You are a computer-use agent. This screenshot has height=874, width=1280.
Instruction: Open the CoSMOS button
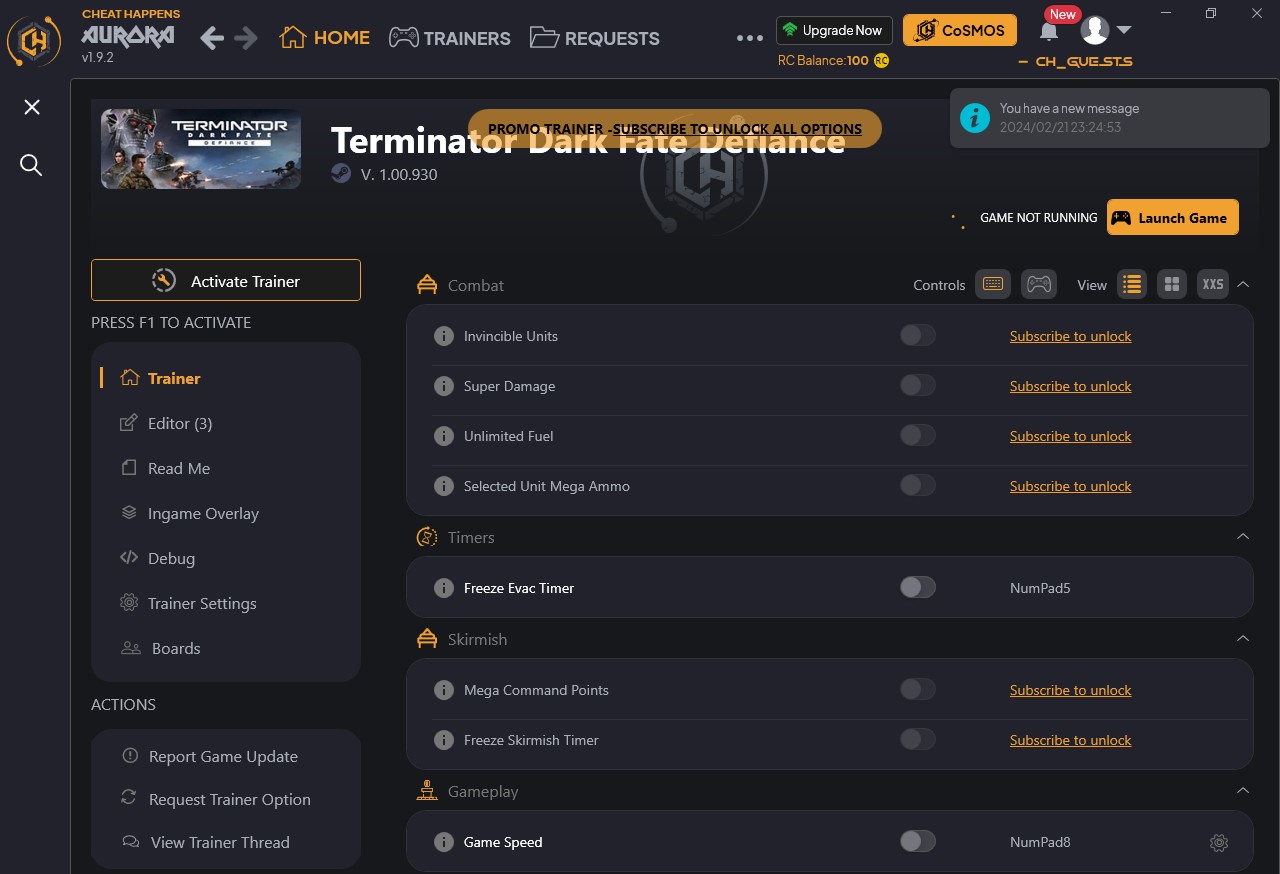[x=960, y=30]
